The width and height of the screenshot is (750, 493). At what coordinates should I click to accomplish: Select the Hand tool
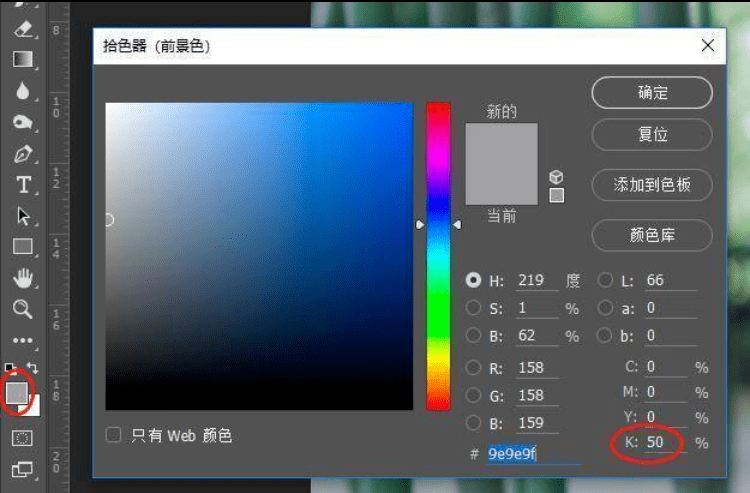click(24, 278)
